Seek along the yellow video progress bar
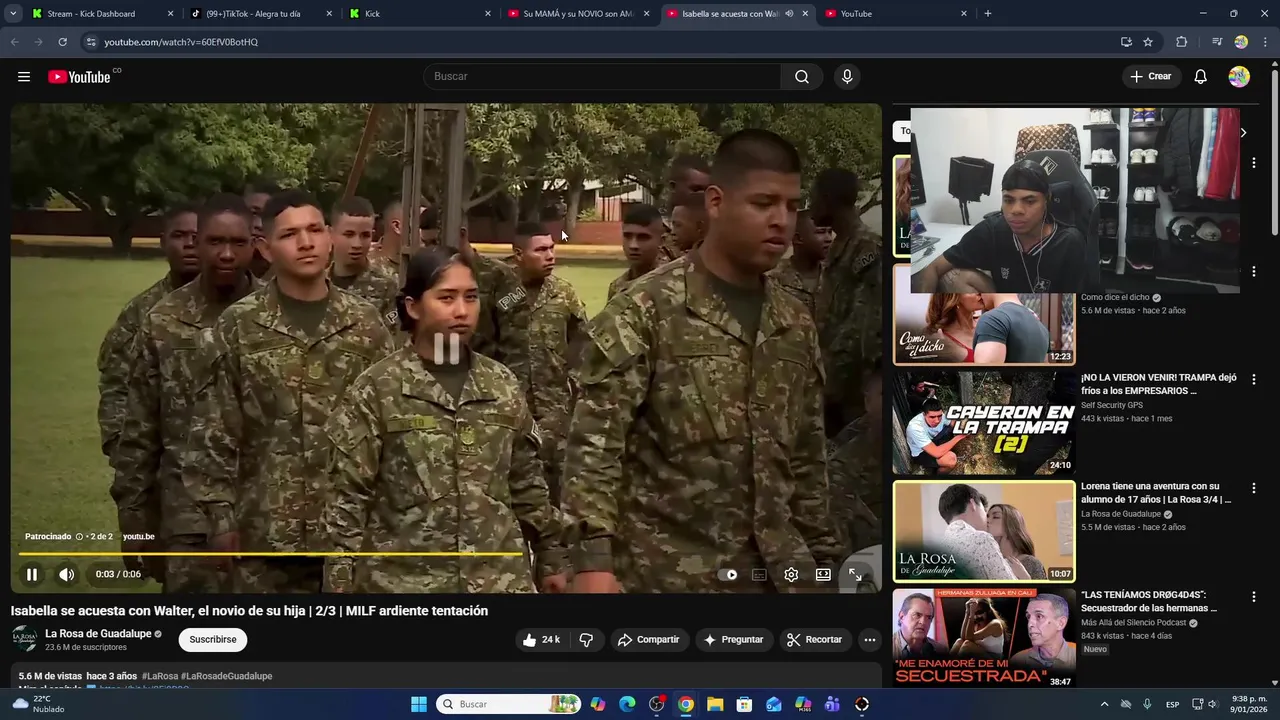This screenshot has height=720, width=1280. click(444, 553)
